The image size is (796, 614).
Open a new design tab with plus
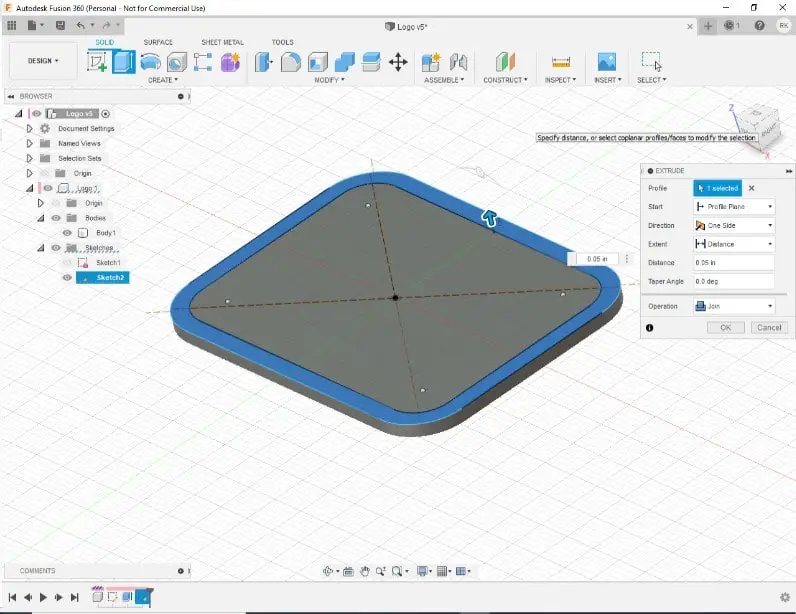point(708,26)
